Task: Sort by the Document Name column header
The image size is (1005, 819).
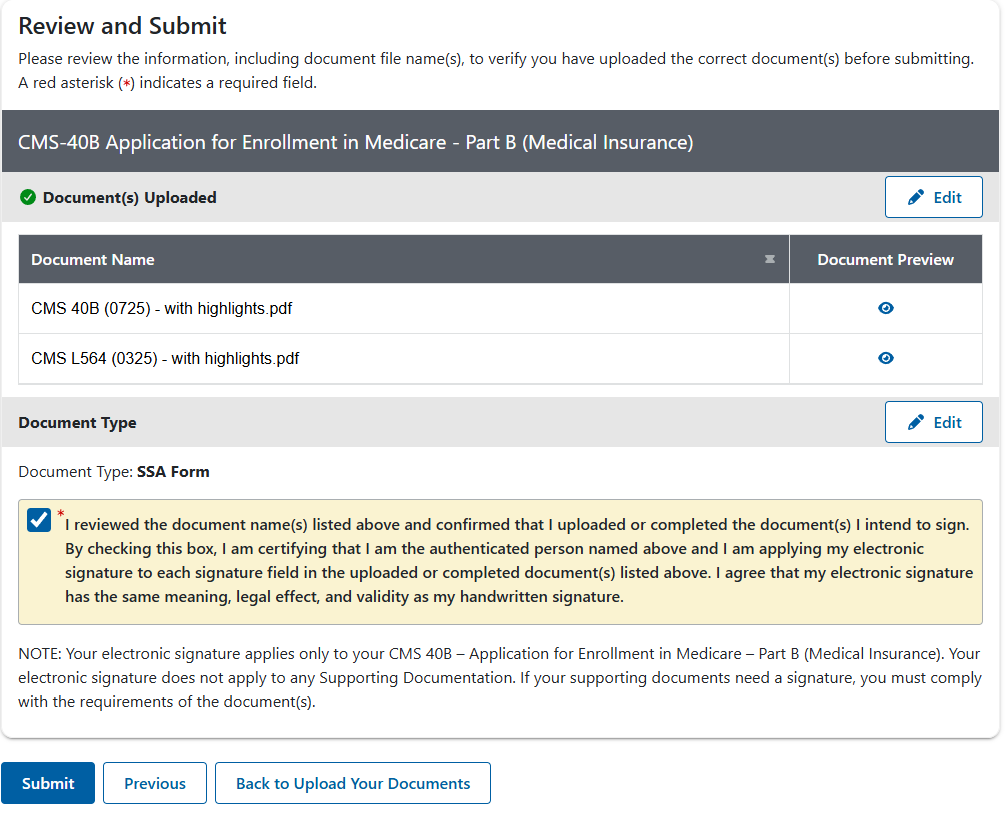Action: (93, 260)
